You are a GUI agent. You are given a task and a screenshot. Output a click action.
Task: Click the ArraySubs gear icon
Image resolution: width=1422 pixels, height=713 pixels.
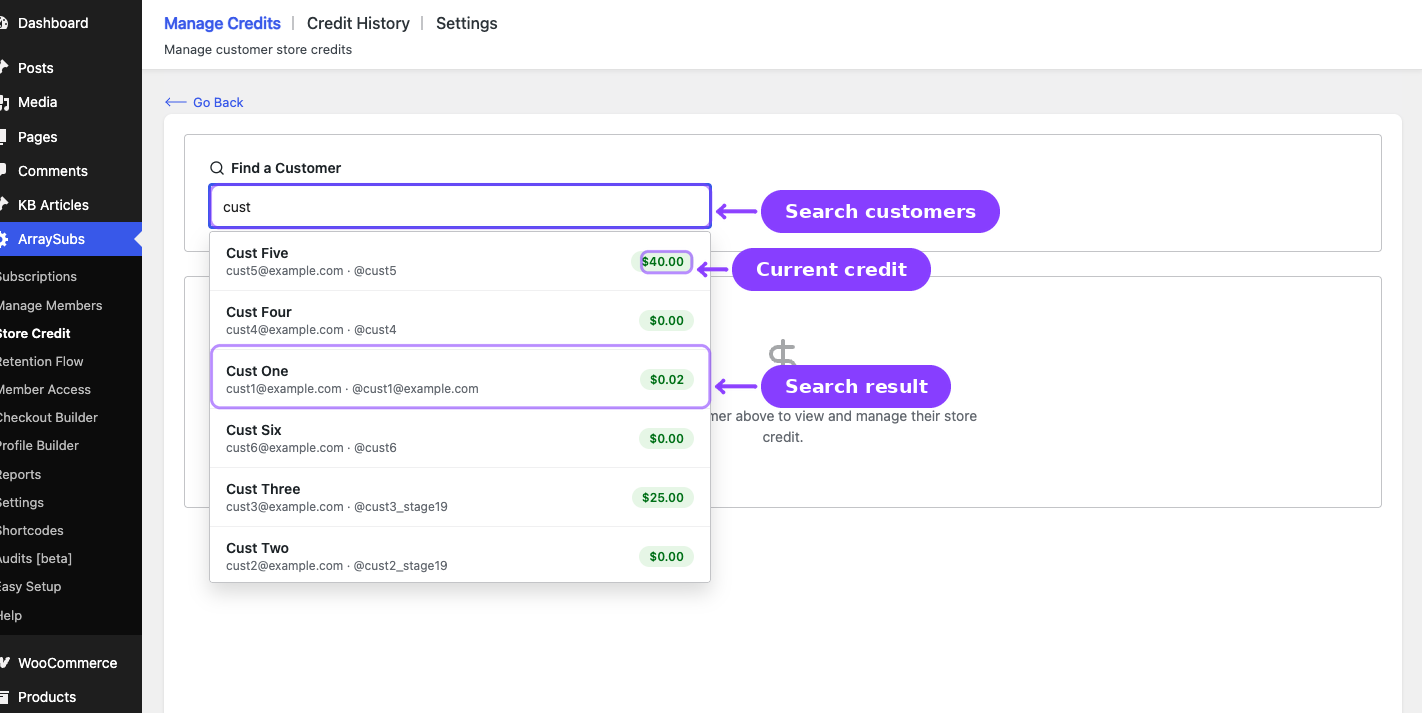(x=3, y=239)
